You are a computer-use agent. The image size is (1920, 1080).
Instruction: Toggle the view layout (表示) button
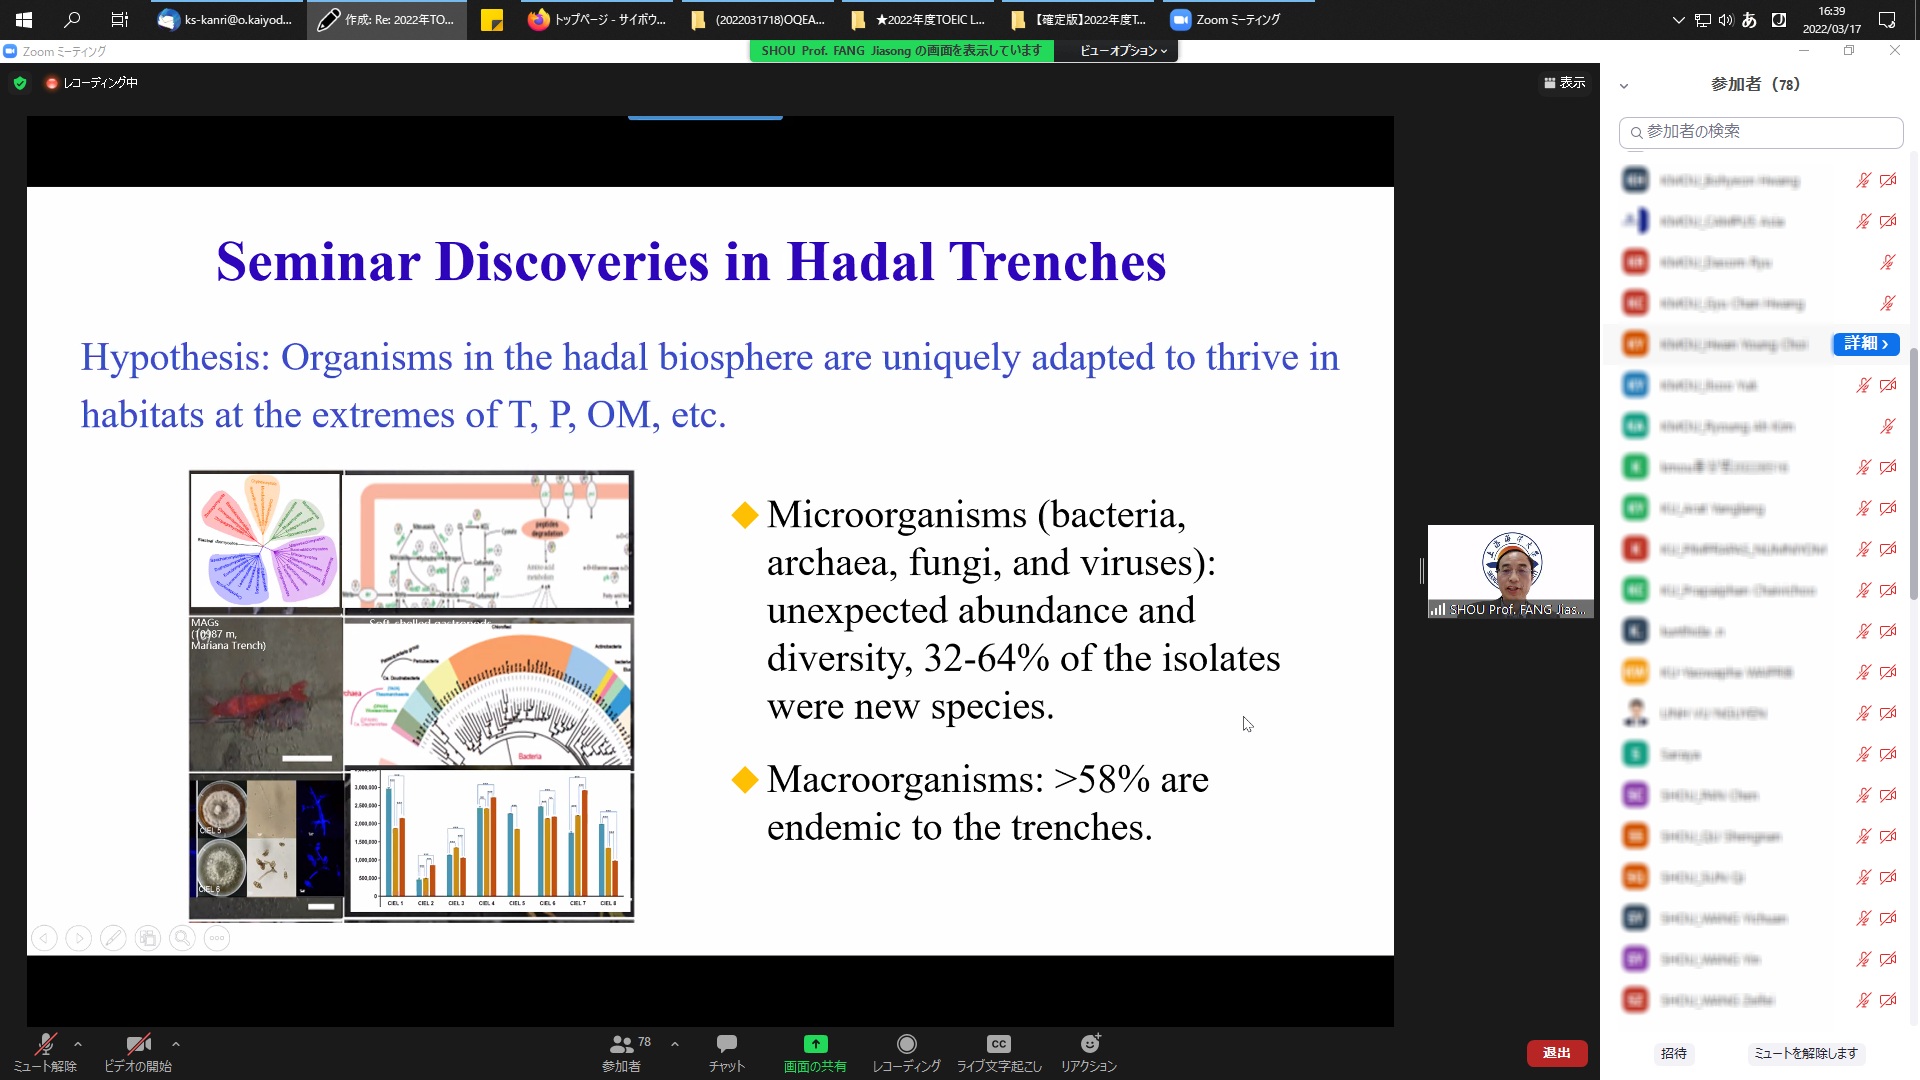point(1565,83)
